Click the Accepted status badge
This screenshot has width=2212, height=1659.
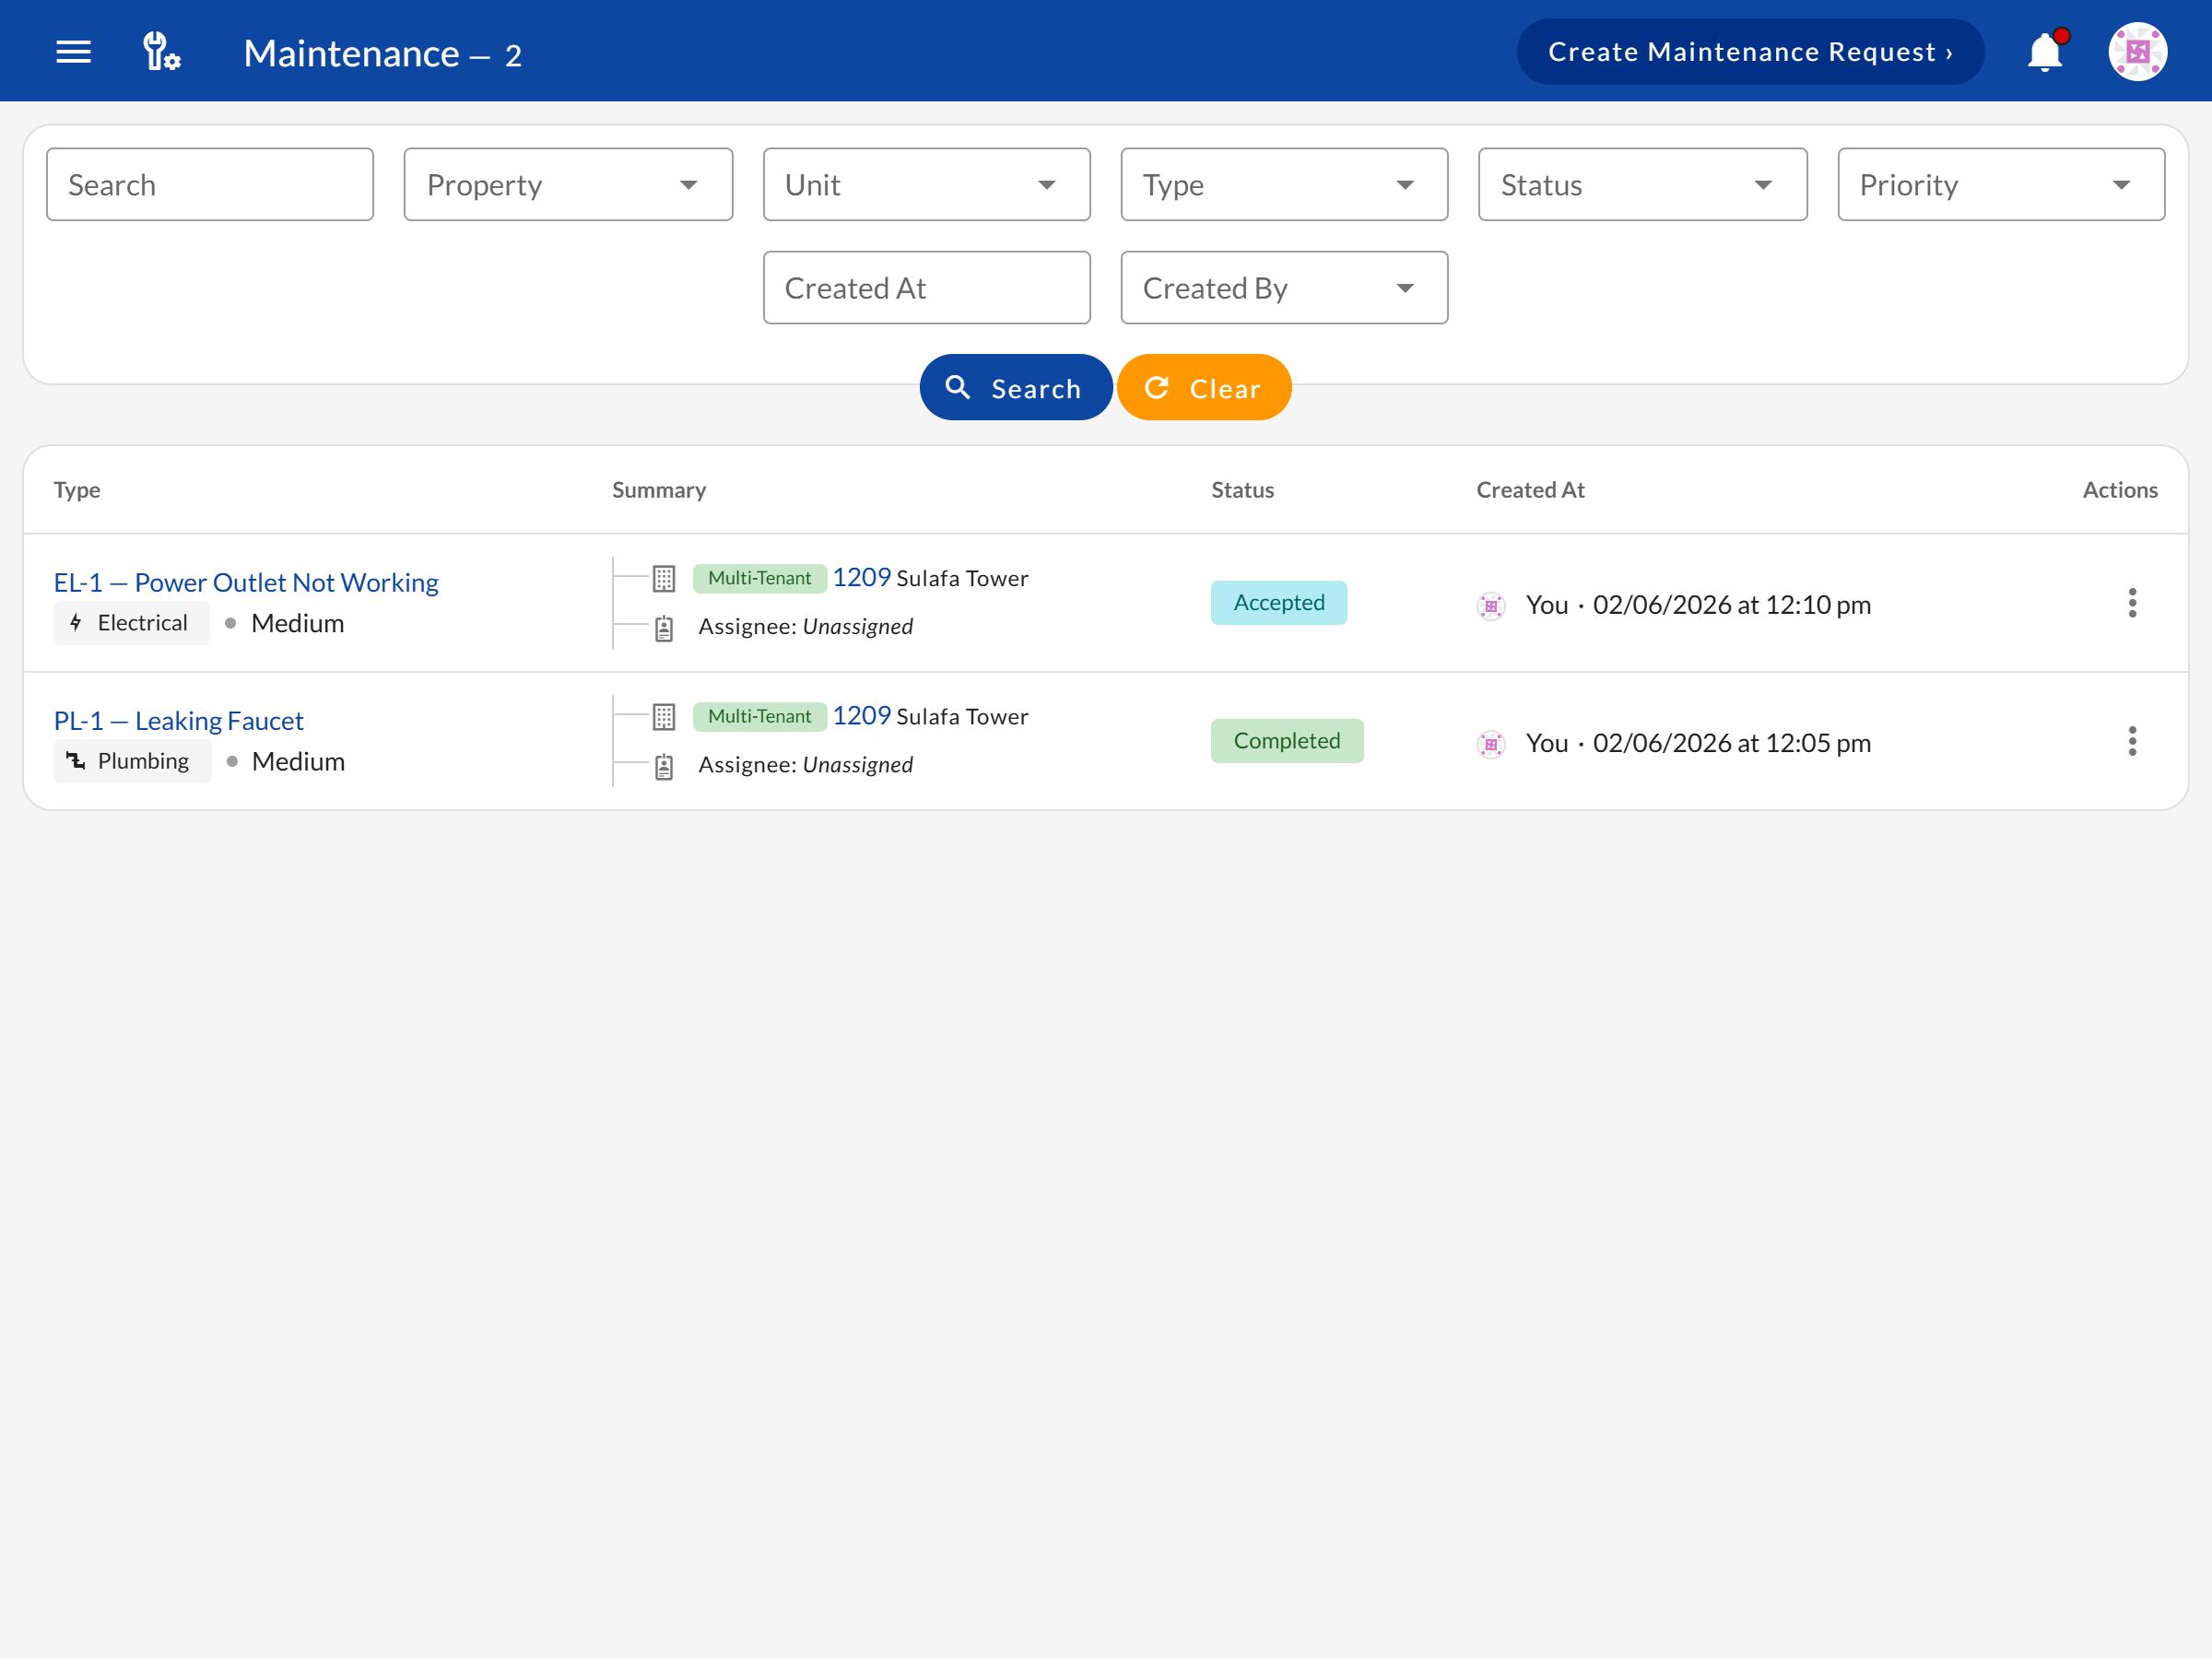point(1278,603)
